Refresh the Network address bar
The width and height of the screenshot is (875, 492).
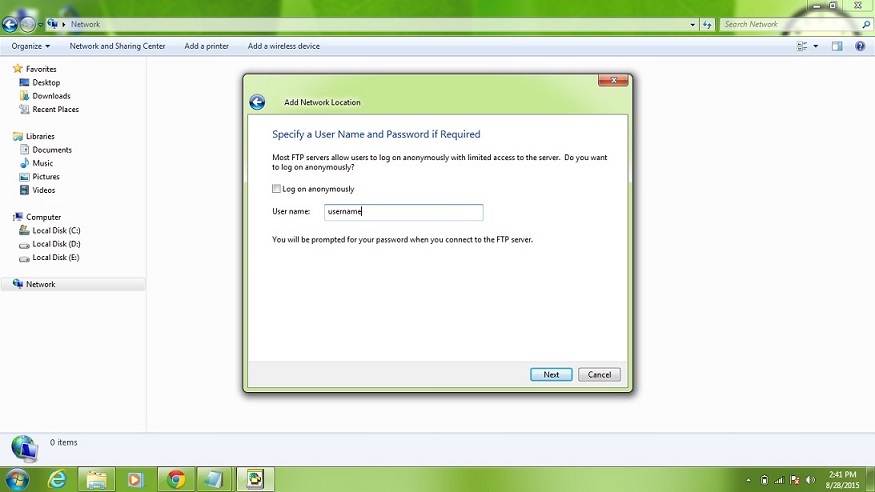coord(707,25)
